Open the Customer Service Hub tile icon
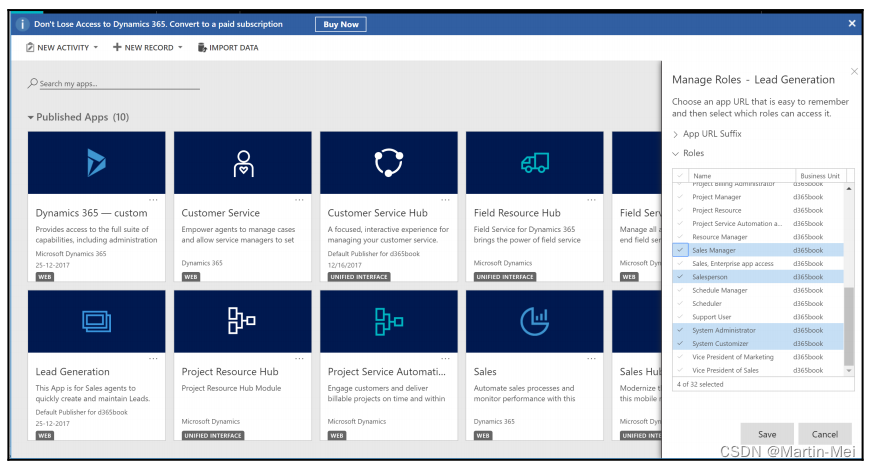This screenshot has height=467, width=870. click(x=388, y=163)
